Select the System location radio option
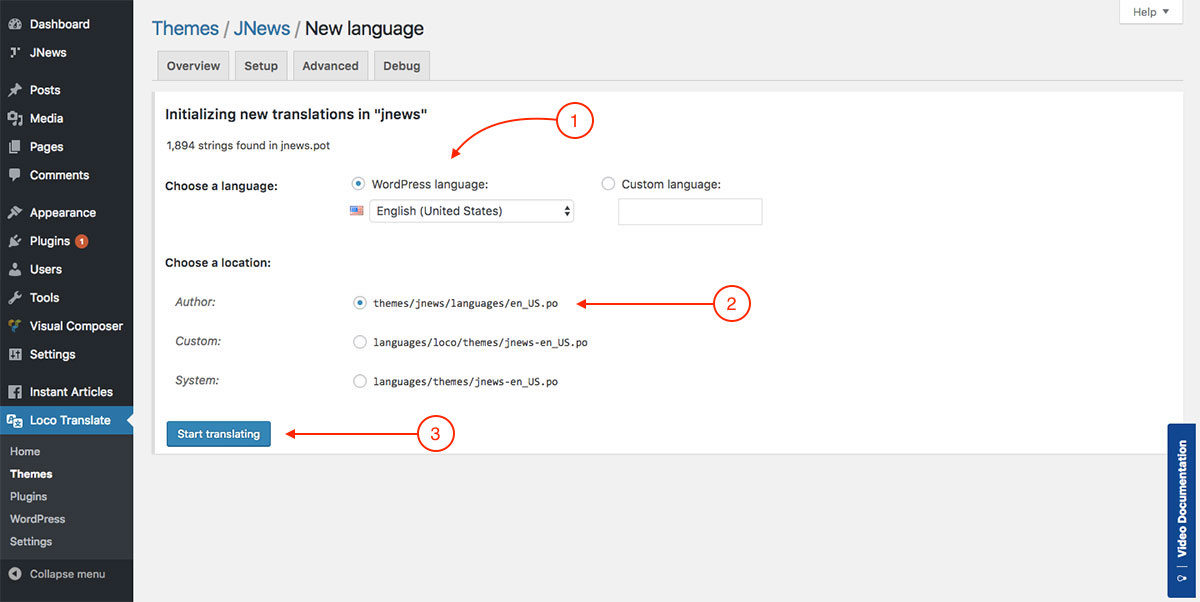The image size is (1200, 602). 360,381
